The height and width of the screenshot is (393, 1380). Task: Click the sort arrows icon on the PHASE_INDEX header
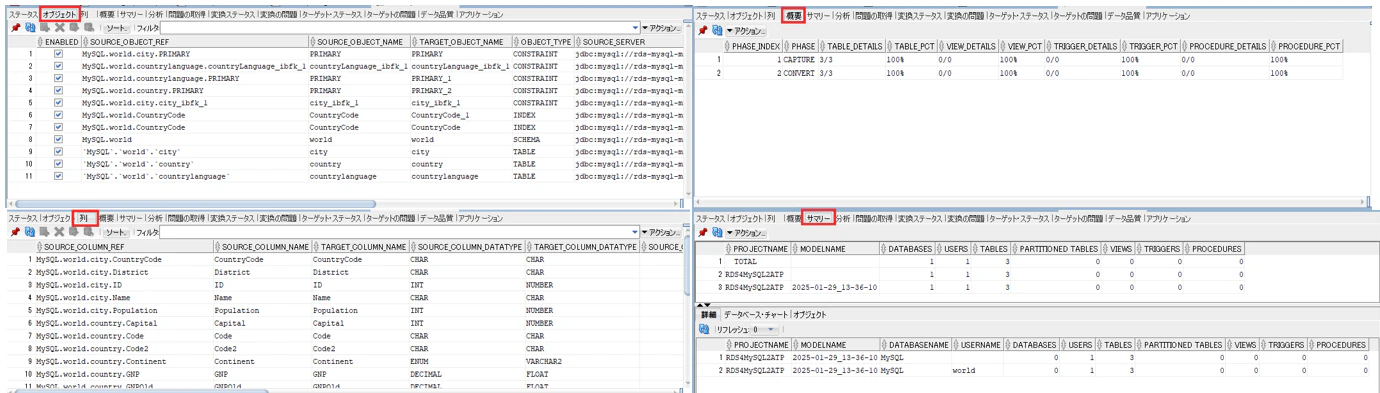[727, 46]
